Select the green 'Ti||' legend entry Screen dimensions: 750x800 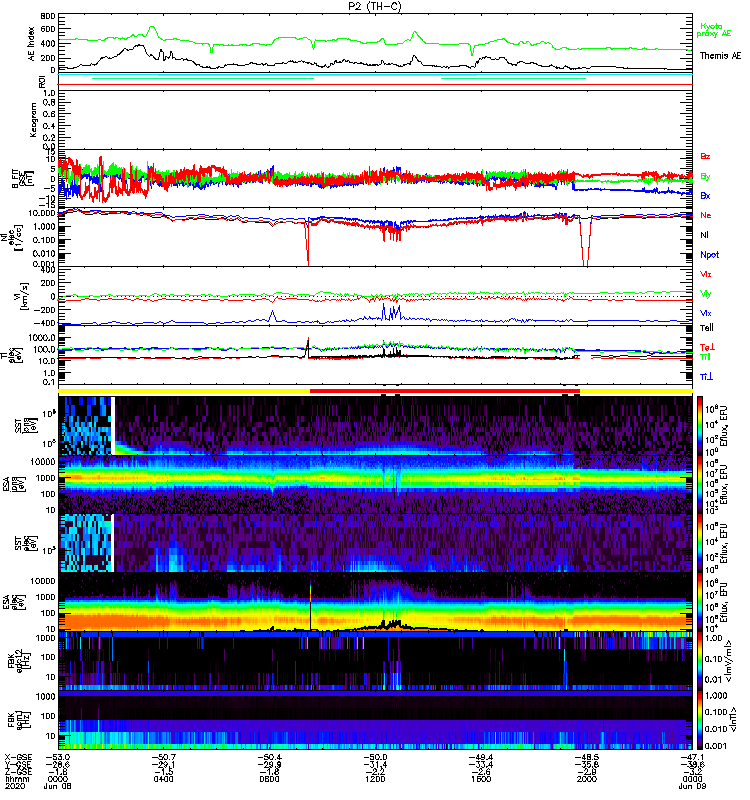[x=705, y=357]
